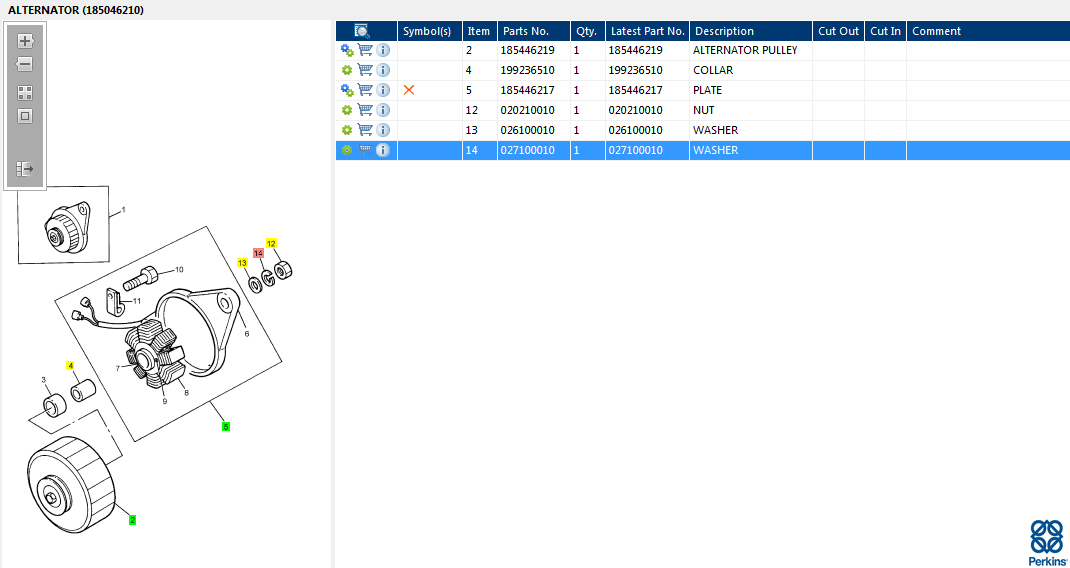1070x568 pixels.
Task: Add PLATE to shopping cart
Action: pos(365,90)
